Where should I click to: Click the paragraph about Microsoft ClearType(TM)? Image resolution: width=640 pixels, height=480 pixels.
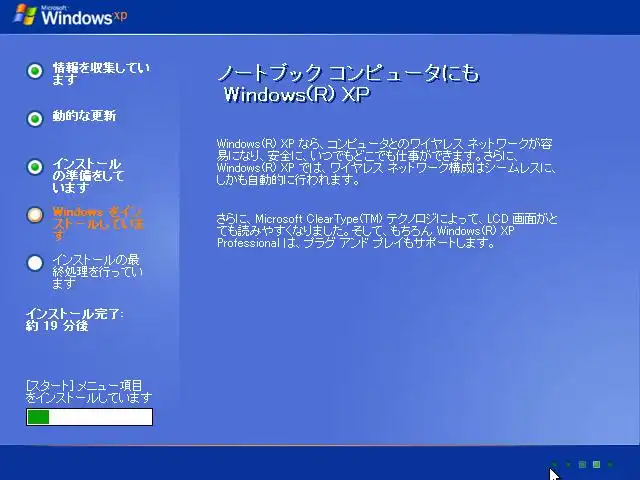[x=387, y=231]
